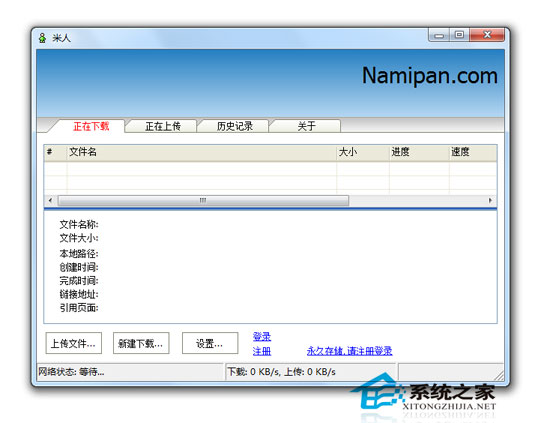Click the green app icon in title bar
This screenshot has width=550, height=423.
click(42, 38)
